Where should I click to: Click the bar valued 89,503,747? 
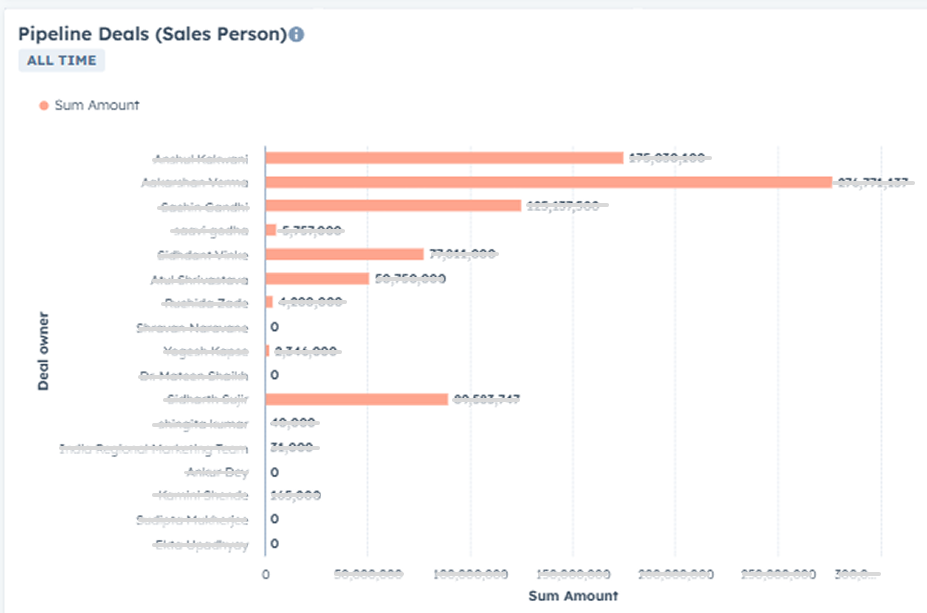click(356, 399)
